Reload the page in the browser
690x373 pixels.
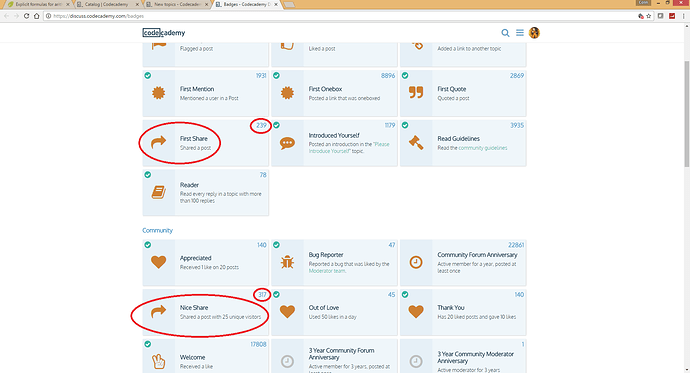(x=26, y=16)
